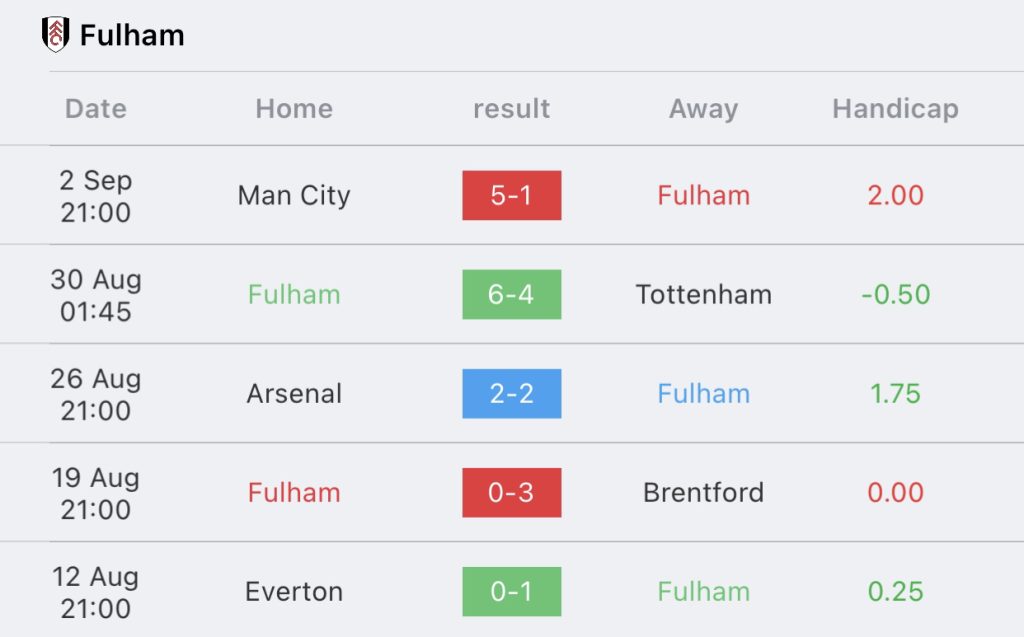Click the Man City team name
The height and width of the screenshot is (637, 1024).
click(294, 196)
